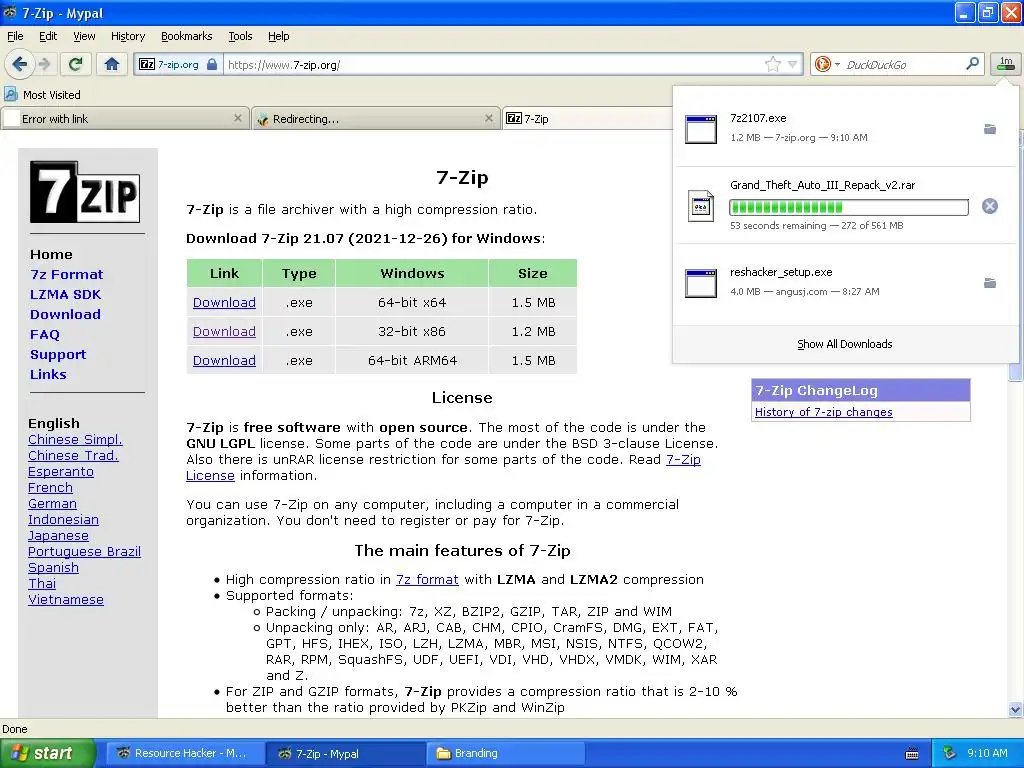Open the Windows start menu
This screenshot has width=1024, height=768.
47,753
